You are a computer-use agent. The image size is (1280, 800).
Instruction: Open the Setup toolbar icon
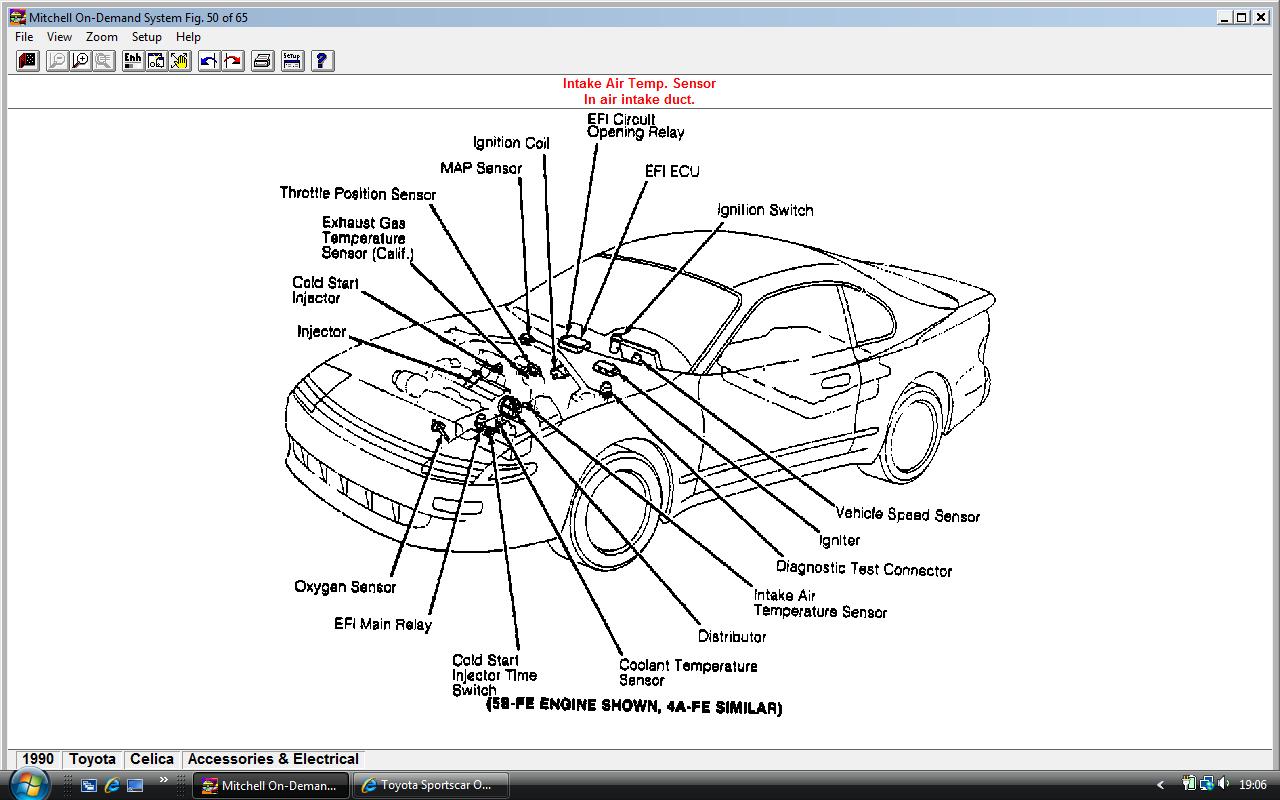[x=292, y=61]
